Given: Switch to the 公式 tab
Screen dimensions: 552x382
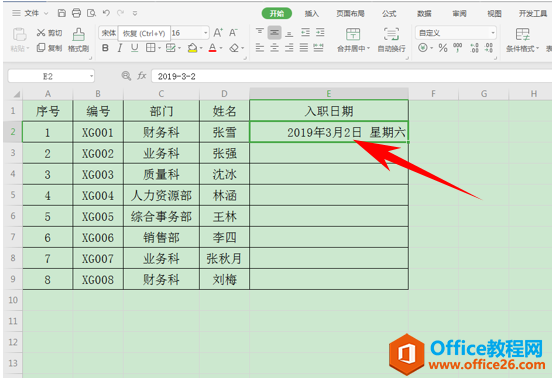Looking at the screenshot, I should [389, 13].
